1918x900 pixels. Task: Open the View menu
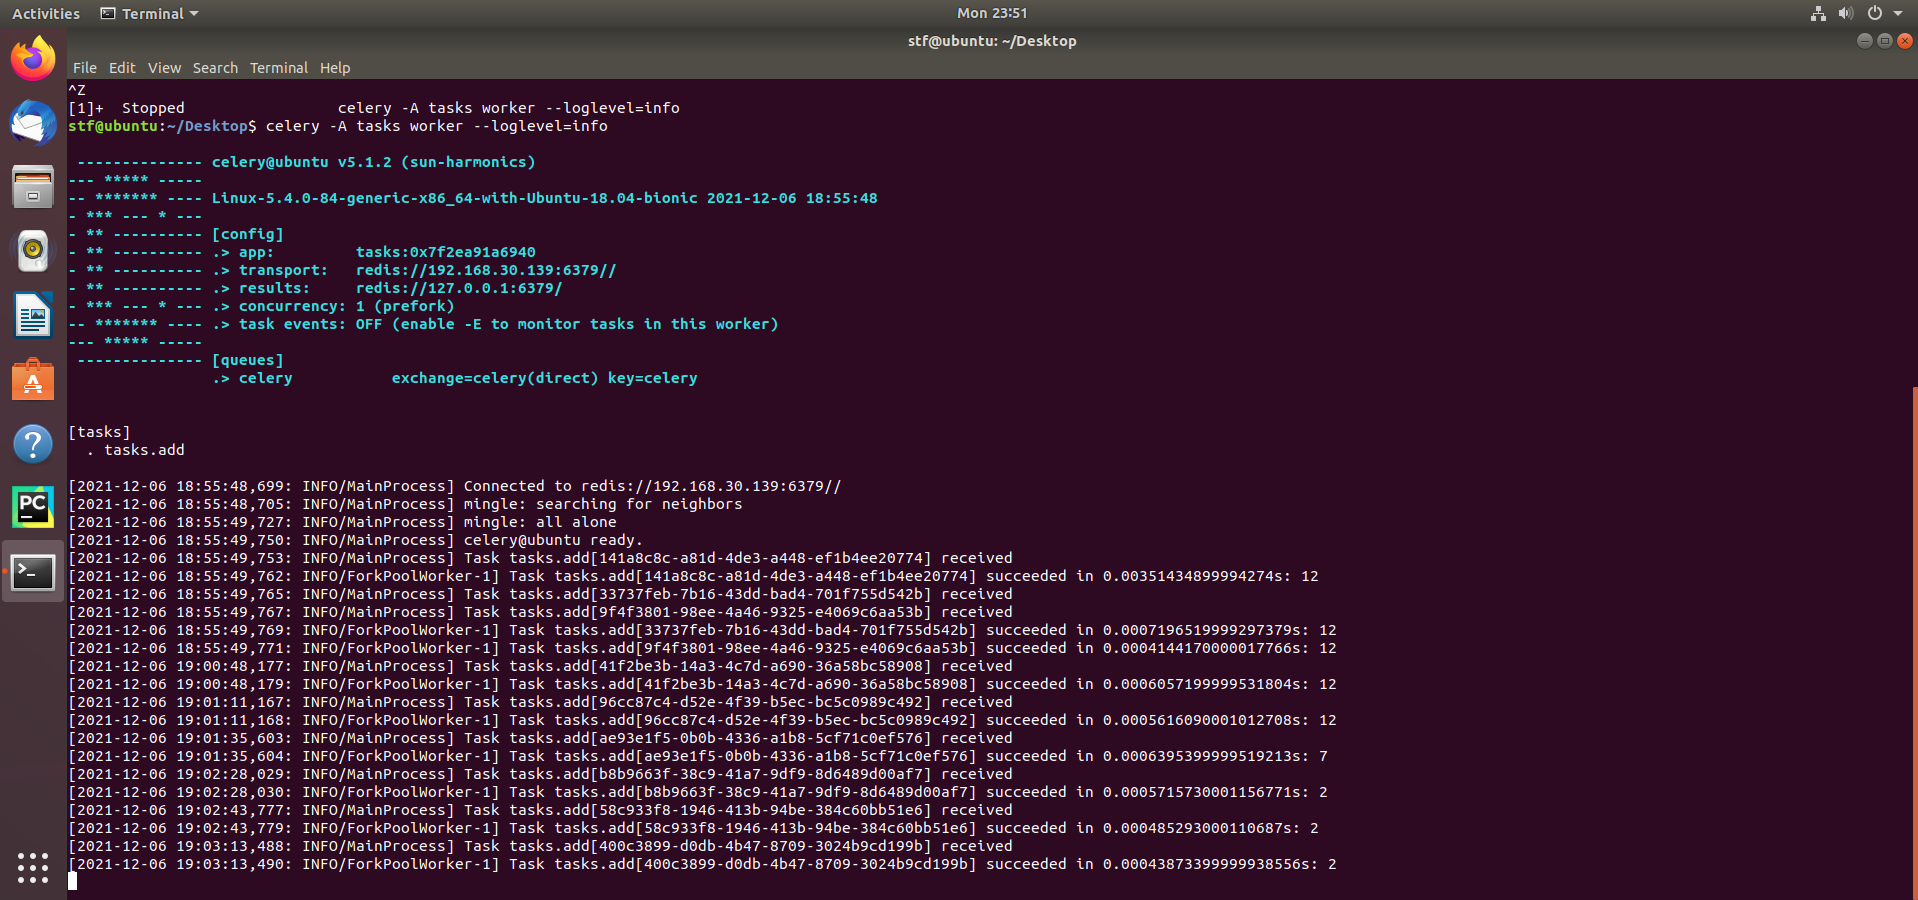(x=164, y=68)
